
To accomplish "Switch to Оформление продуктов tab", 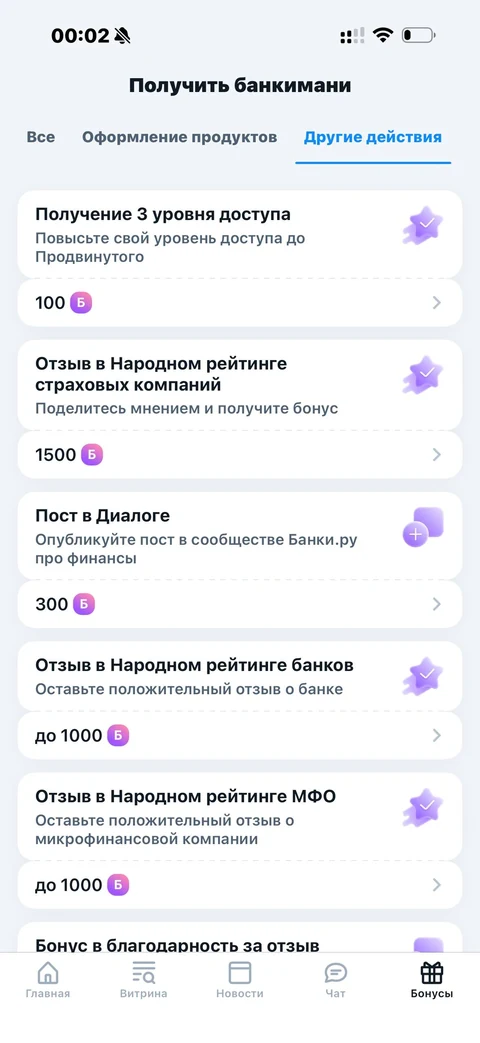I will click(x=180, y=138).
